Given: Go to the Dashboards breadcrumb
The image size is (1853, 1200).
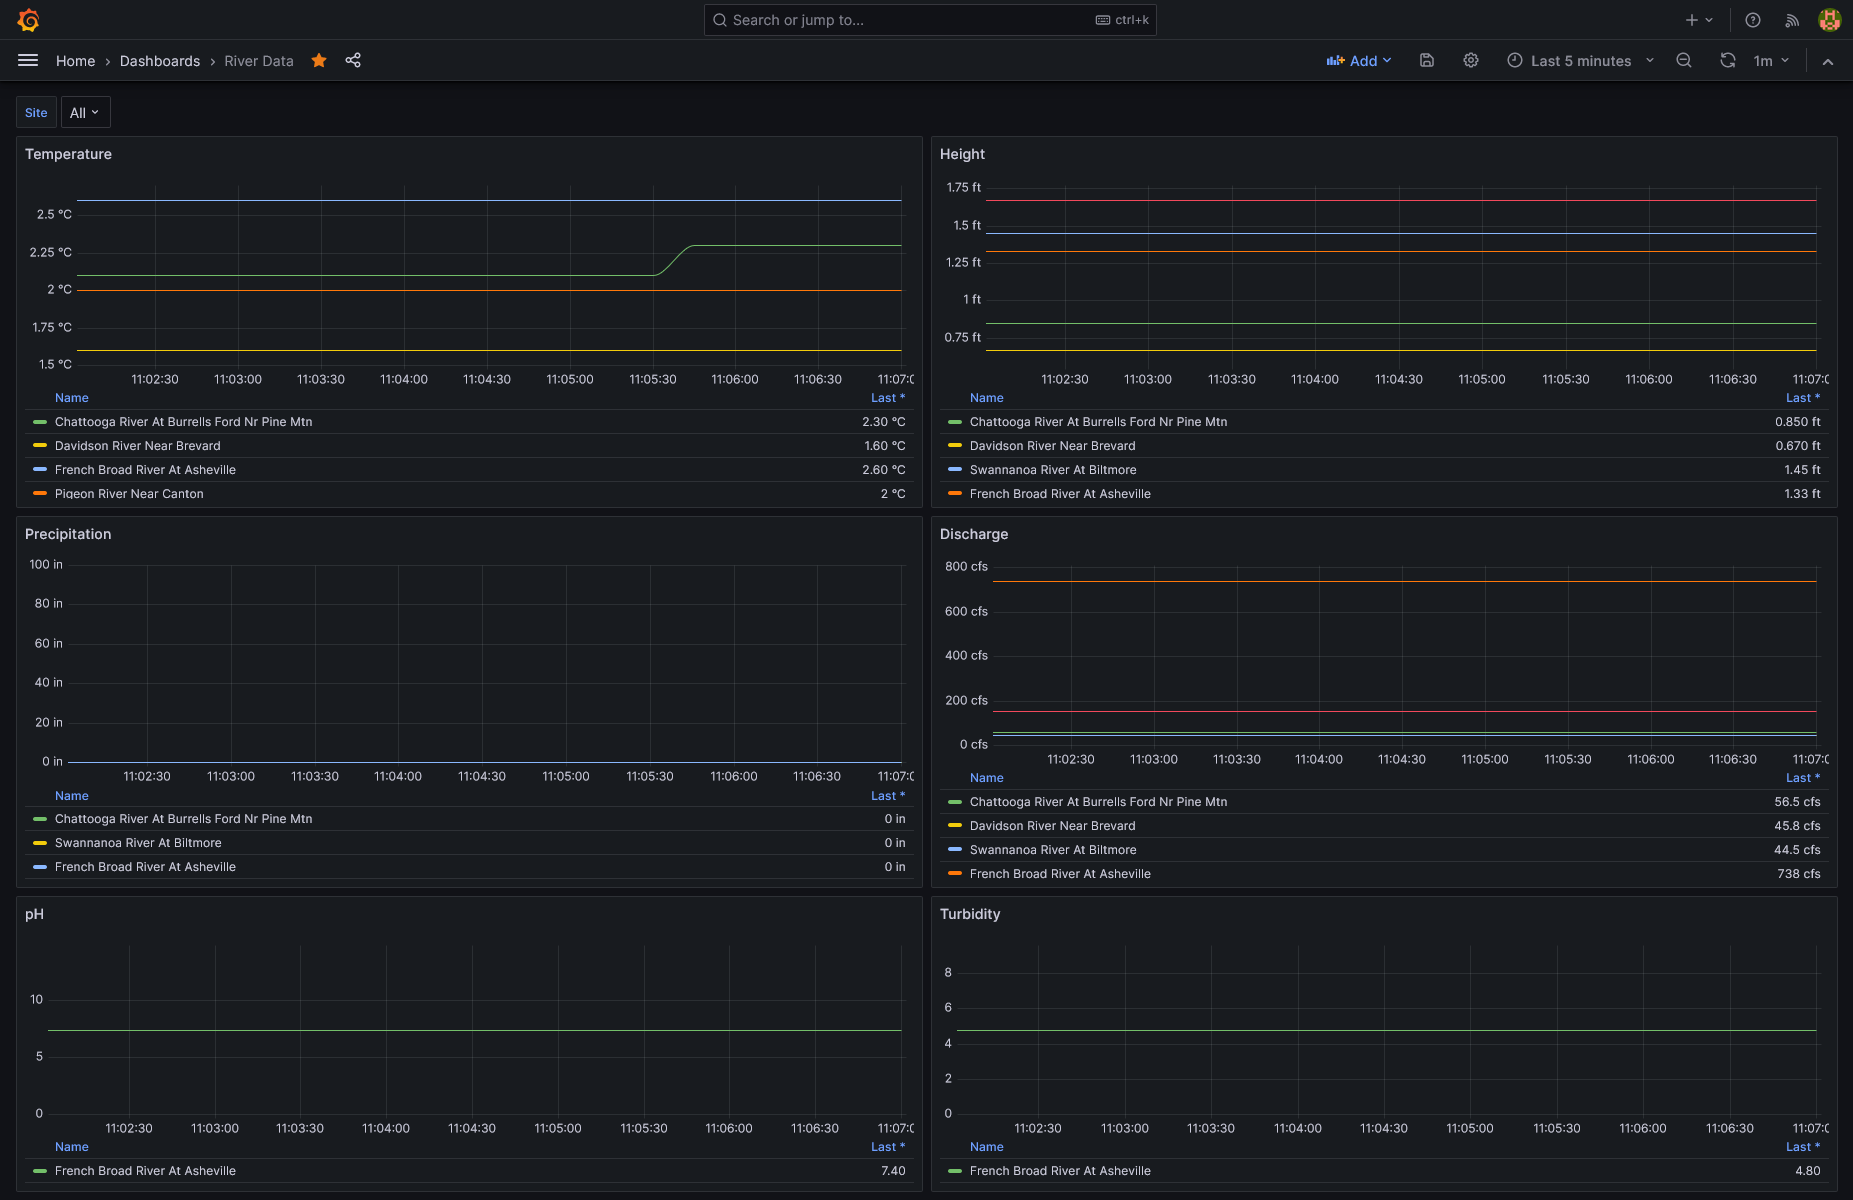Looking at the screenshot, I should (160, 61).
